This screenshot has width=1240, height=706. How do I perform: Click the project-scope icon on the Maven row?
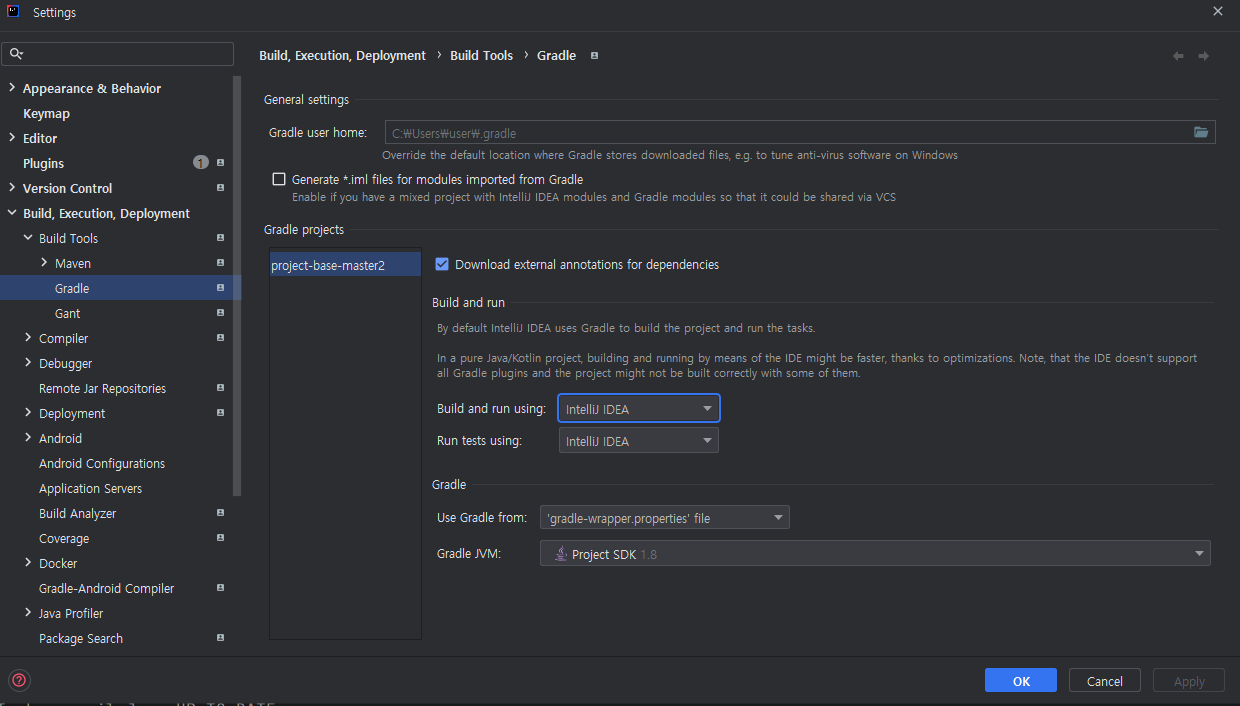click(x=220, y=263)
